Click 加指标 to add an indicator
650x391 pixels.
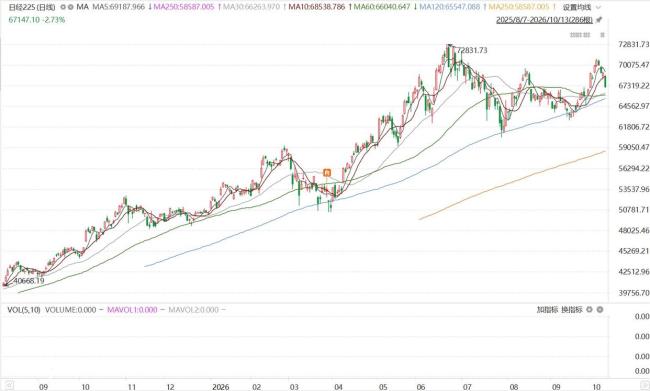547,309
